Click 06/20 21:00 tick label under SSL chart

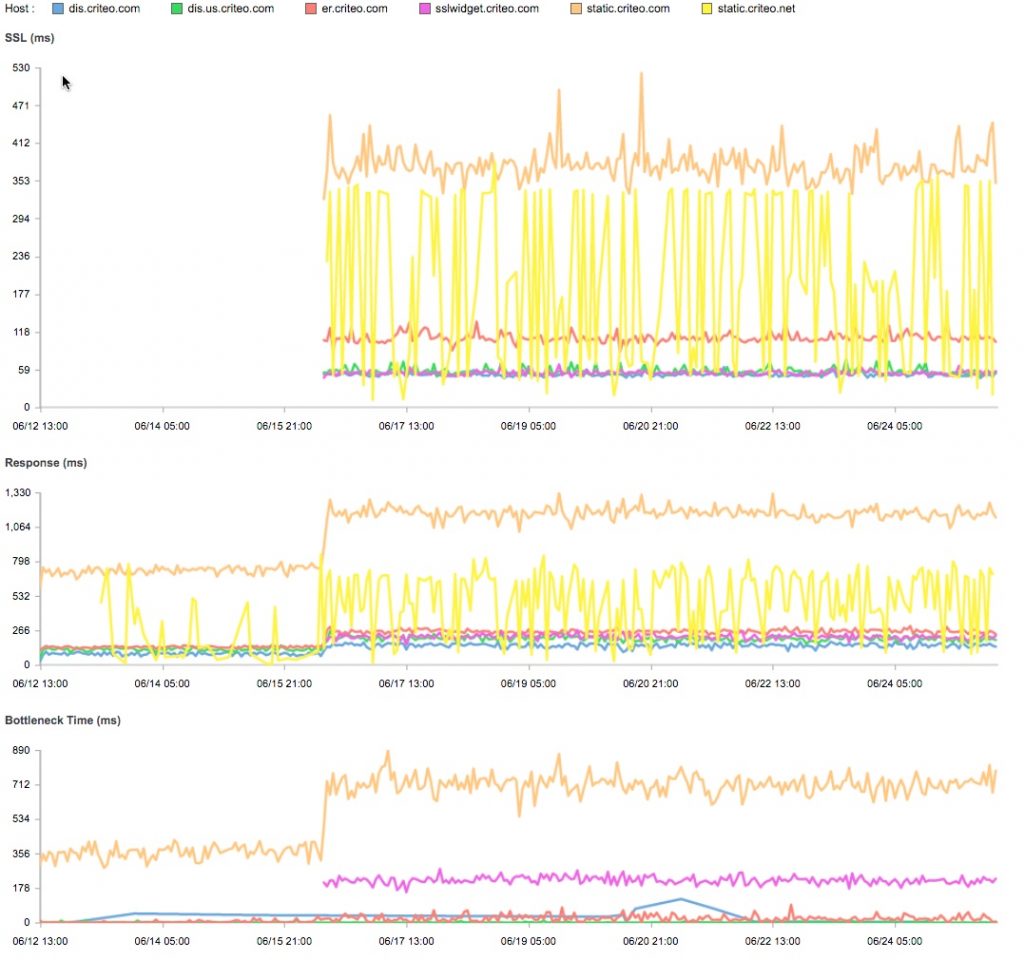(650, 426)
